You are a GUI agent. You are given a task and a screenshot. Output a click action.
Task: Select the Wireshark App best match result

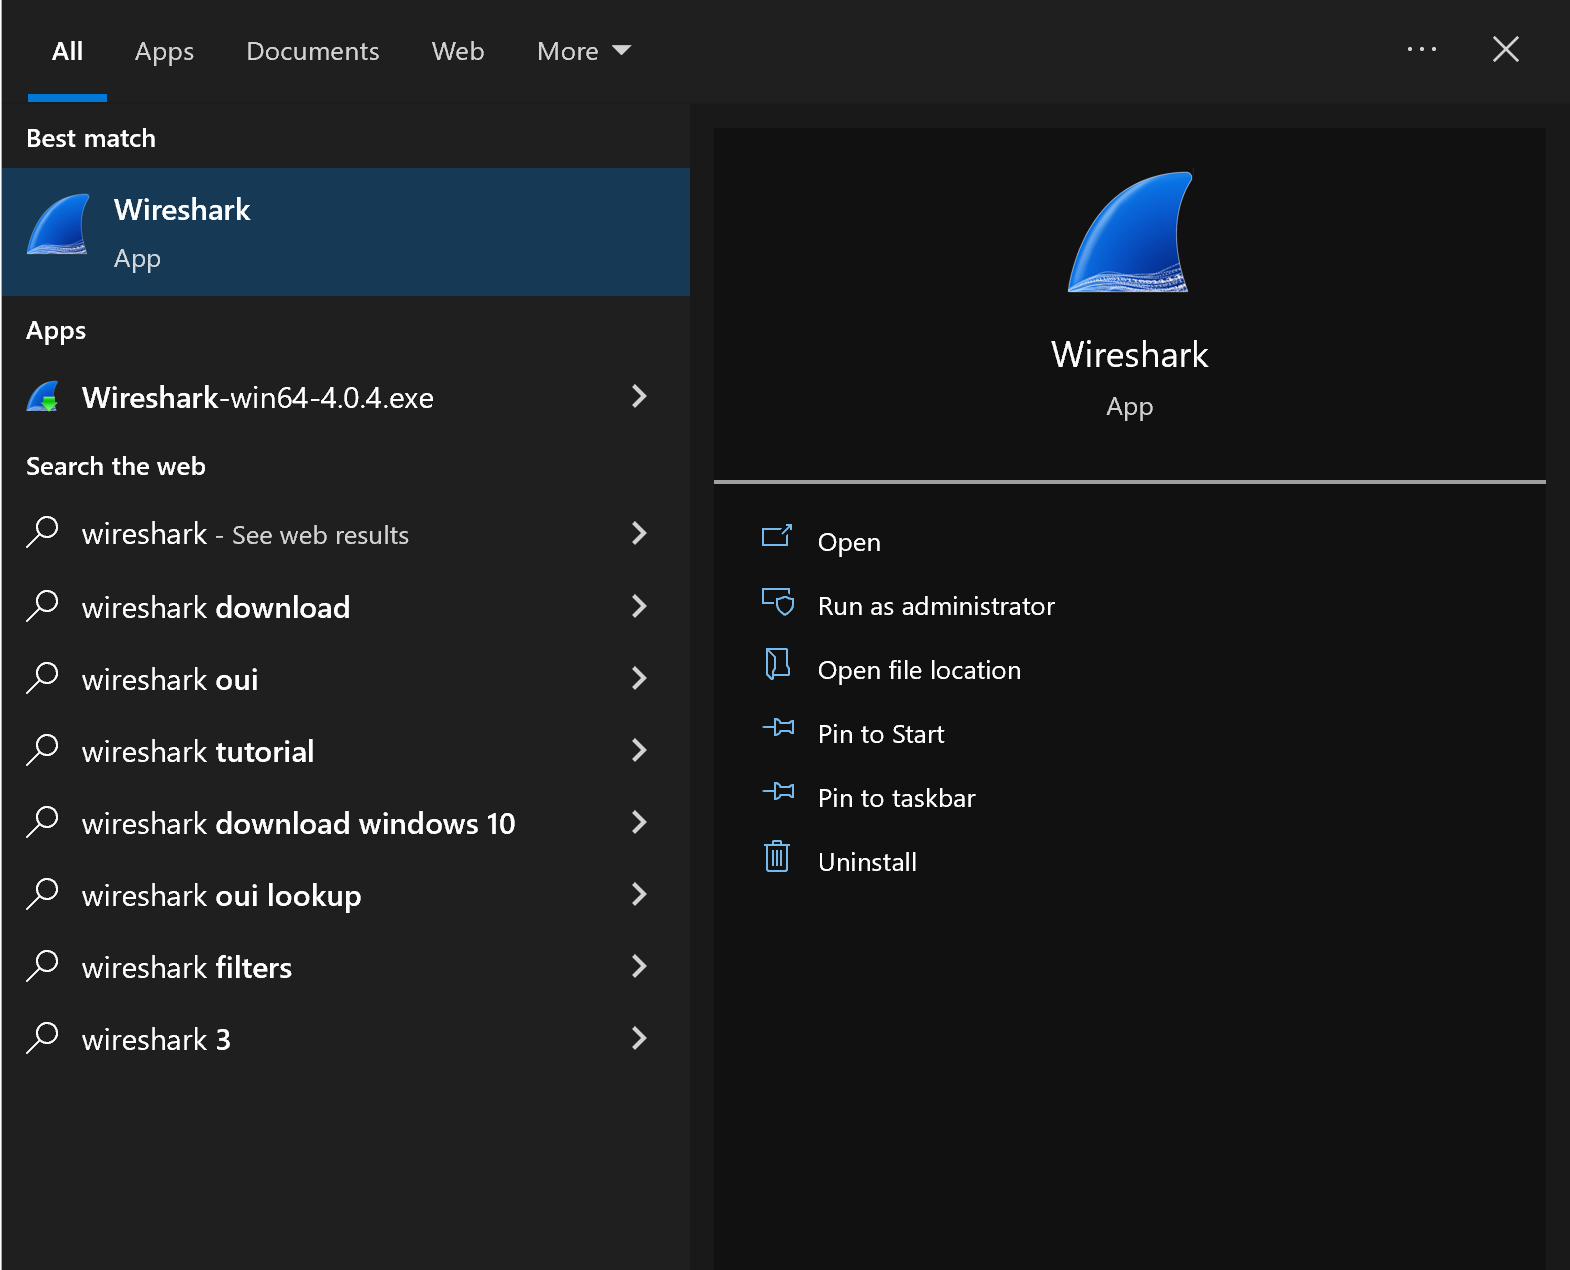coord(346,232)
